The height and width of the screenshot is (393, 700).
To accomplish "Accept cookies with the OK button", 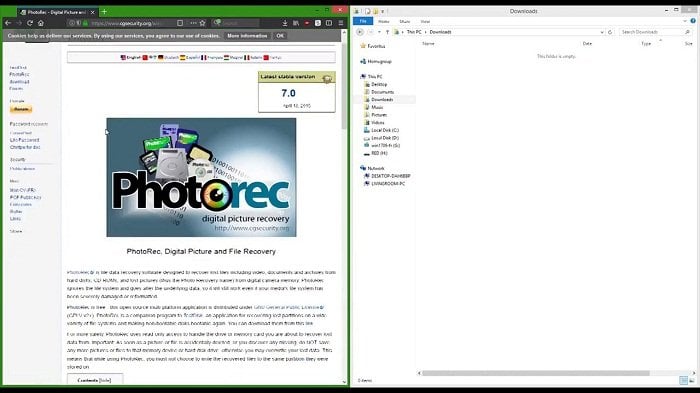I will (280, 36).
